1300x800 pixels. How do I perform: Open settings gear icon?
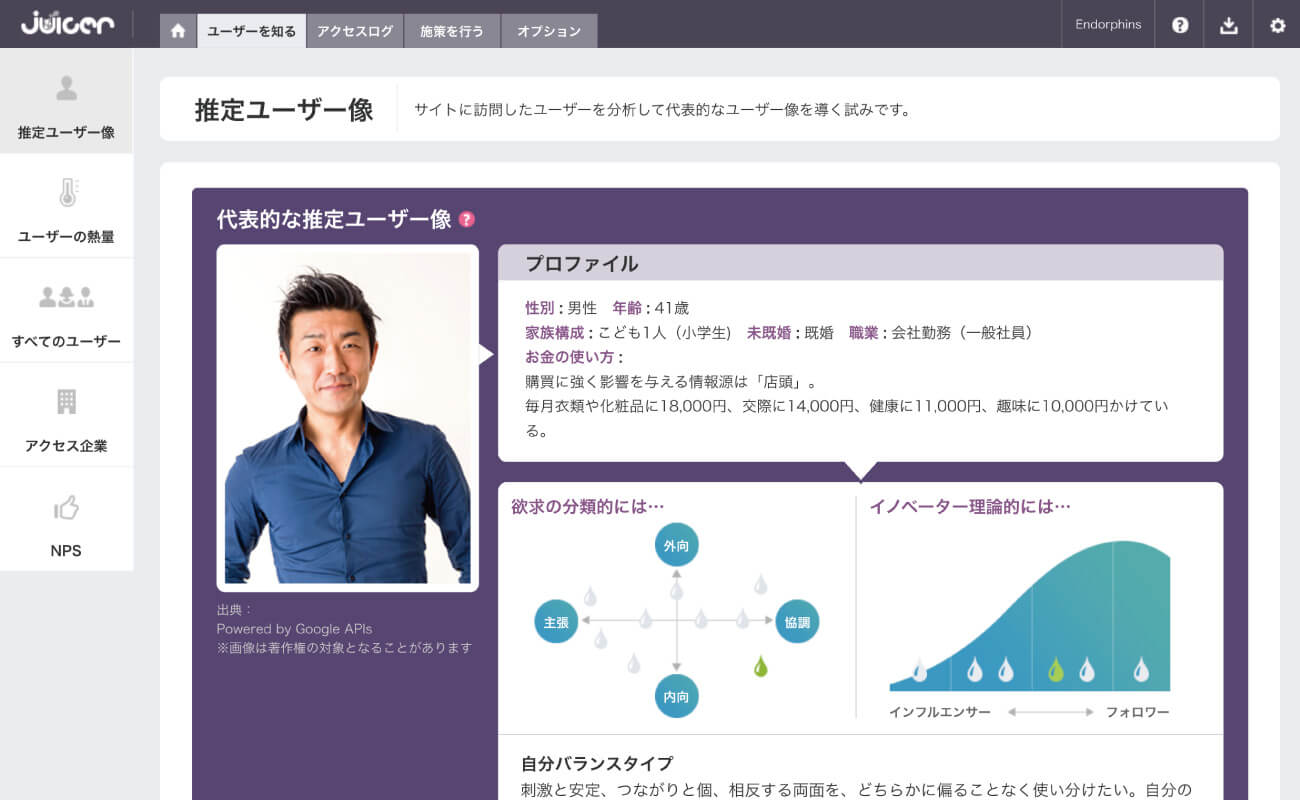click(1277, 25)
